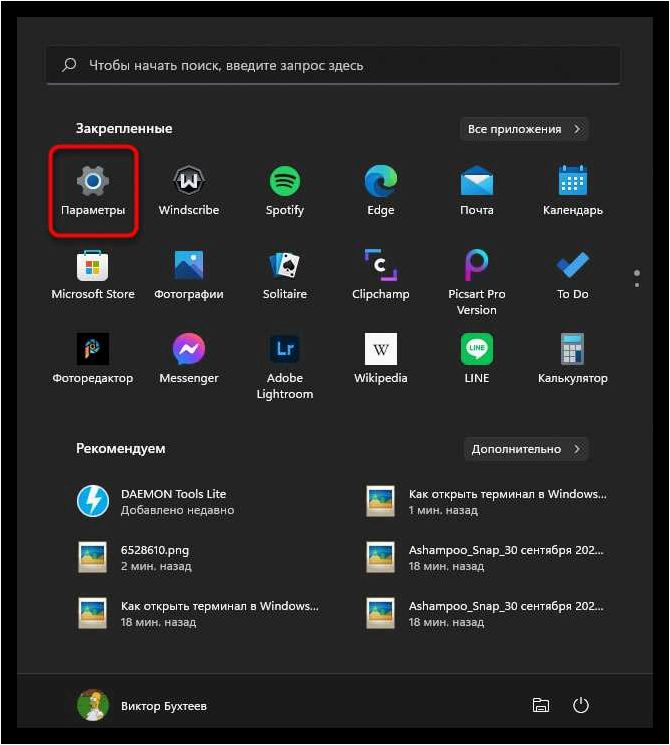Launch Adobe Lightroom
The width and height of the screenshot is (670, 745).
click(285, 366)
